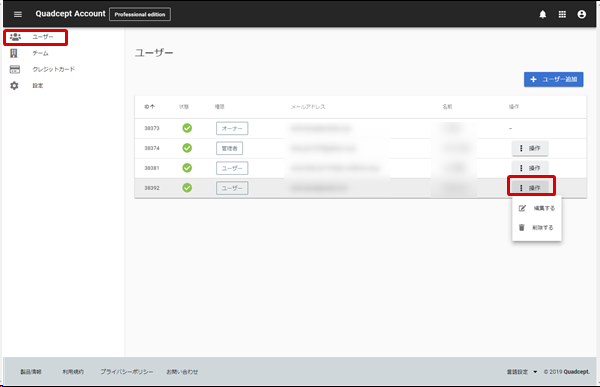
Task: Click the Professional edition badge
Action: coord(140,14)
